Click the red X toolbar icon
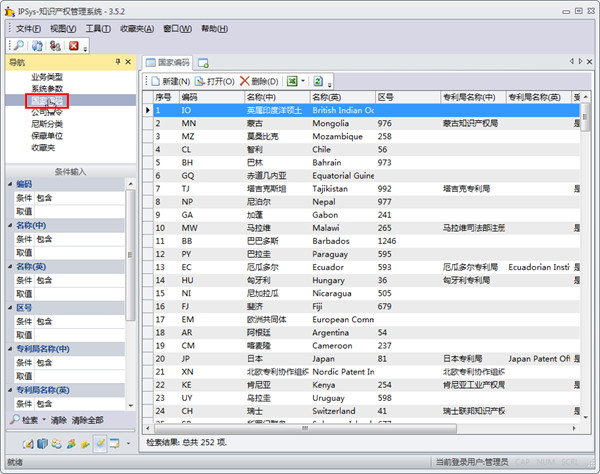The height and width of the screenshot is (474, 600). click(73, 46)
